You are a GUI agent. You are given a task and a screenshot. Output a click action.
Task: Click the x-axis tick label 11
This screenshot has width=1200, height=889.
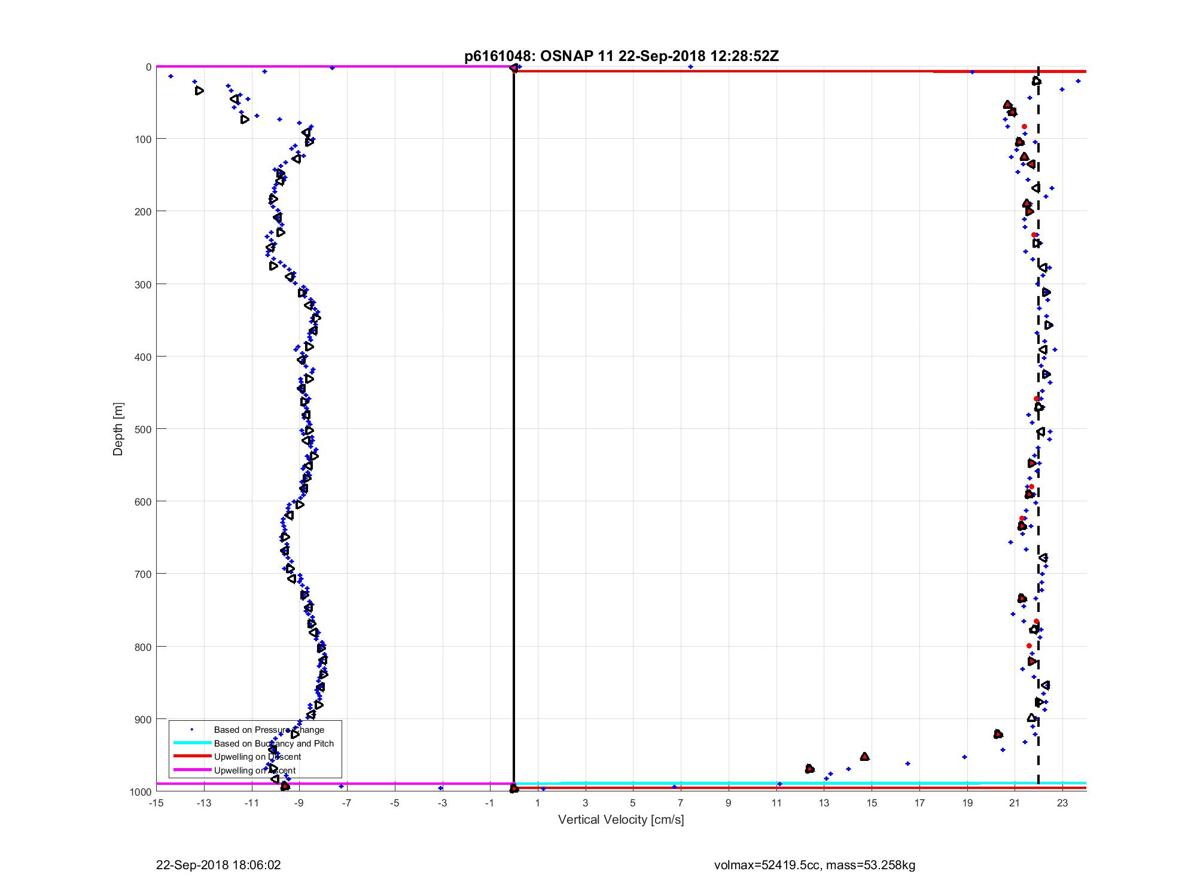tap(776, 803)
